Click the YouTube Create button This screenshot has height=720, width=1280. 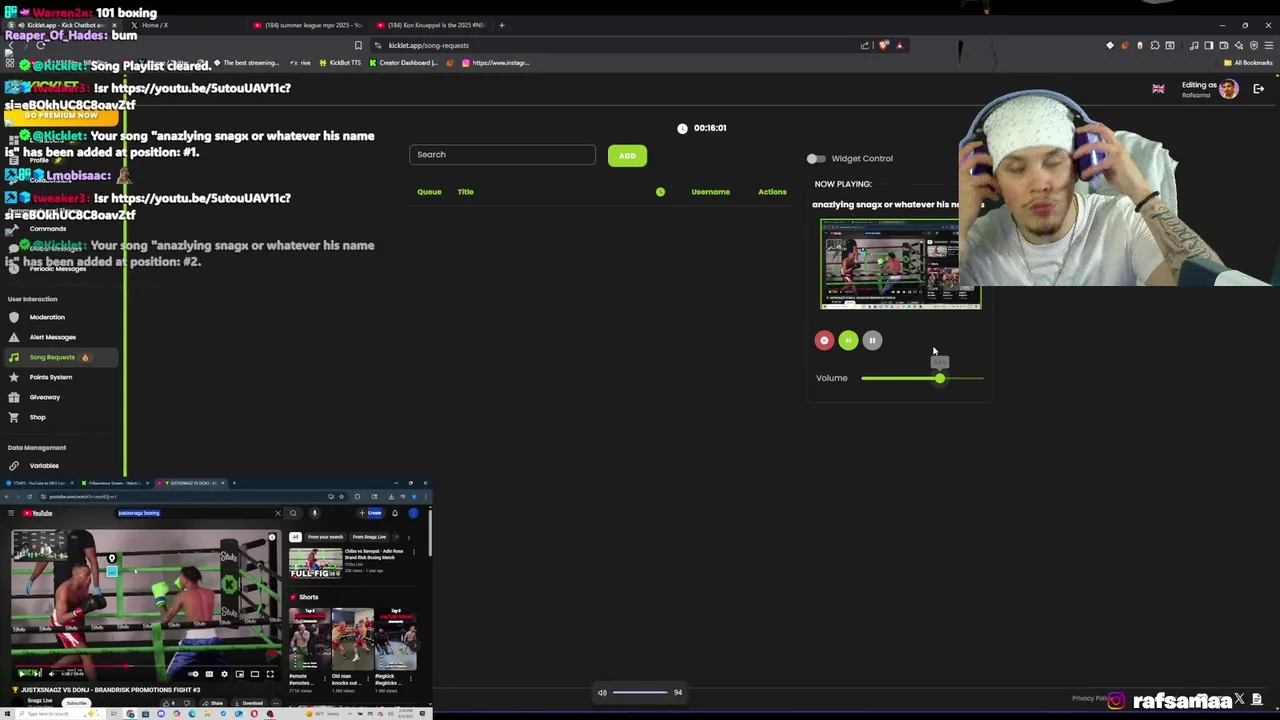tap(371, 513)
